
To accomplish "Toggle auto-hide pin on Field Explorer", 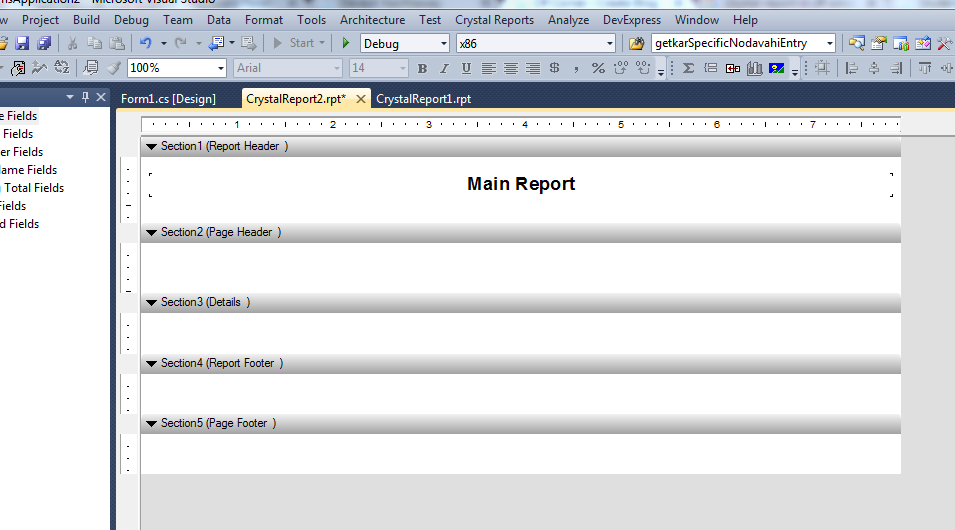I will click(85, 97).
